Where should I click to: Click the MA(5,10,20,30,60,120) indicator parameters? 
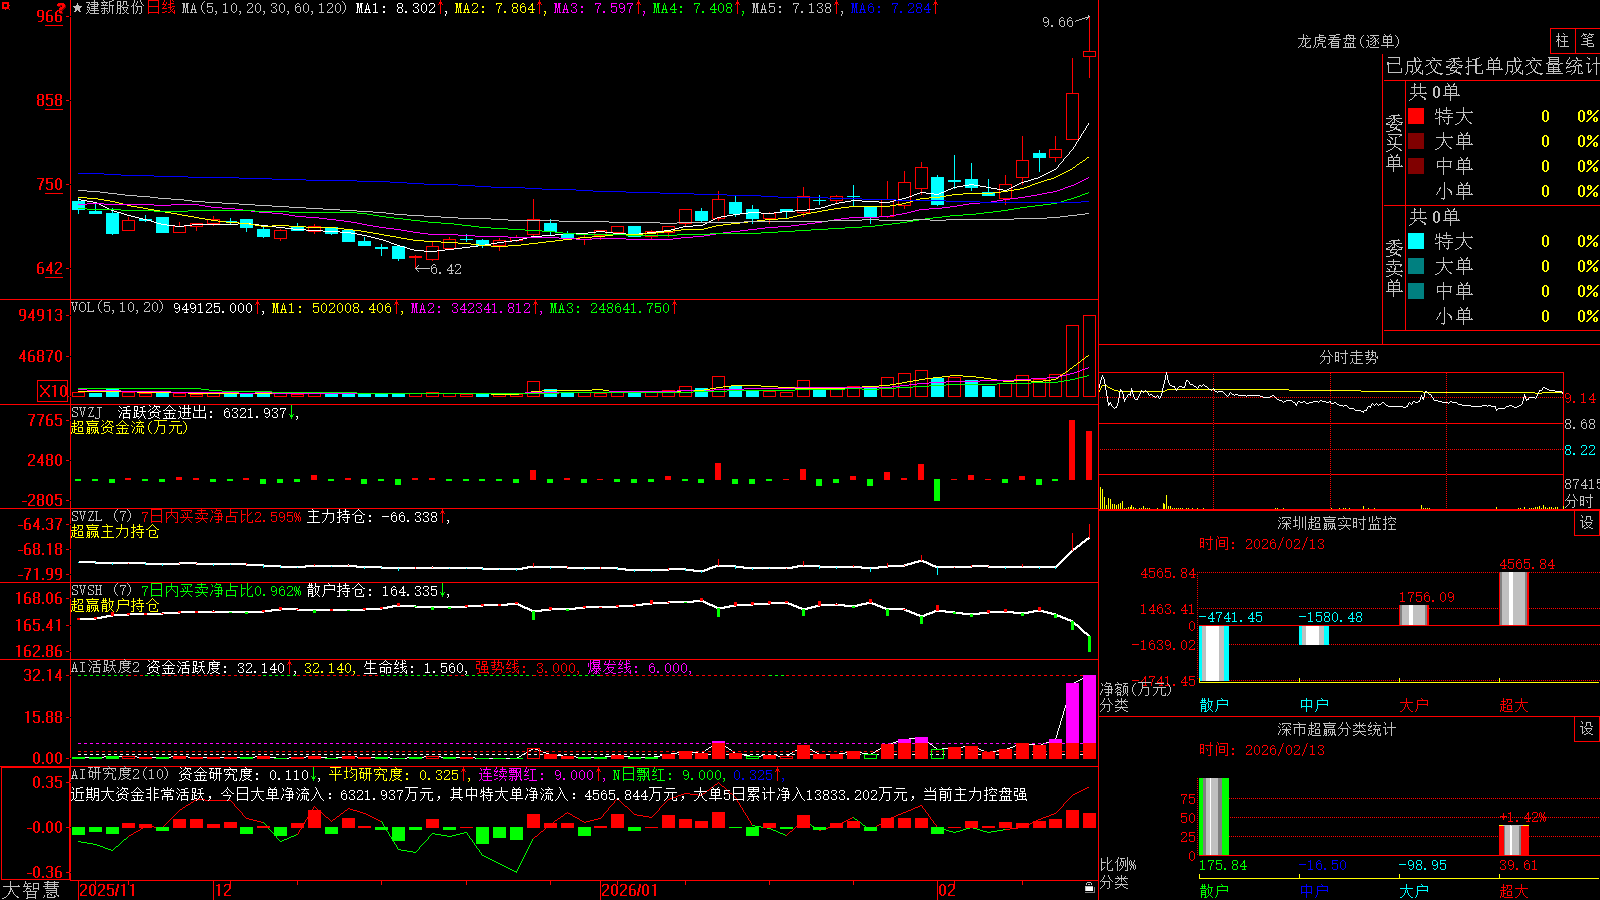[x=265, y=8]
